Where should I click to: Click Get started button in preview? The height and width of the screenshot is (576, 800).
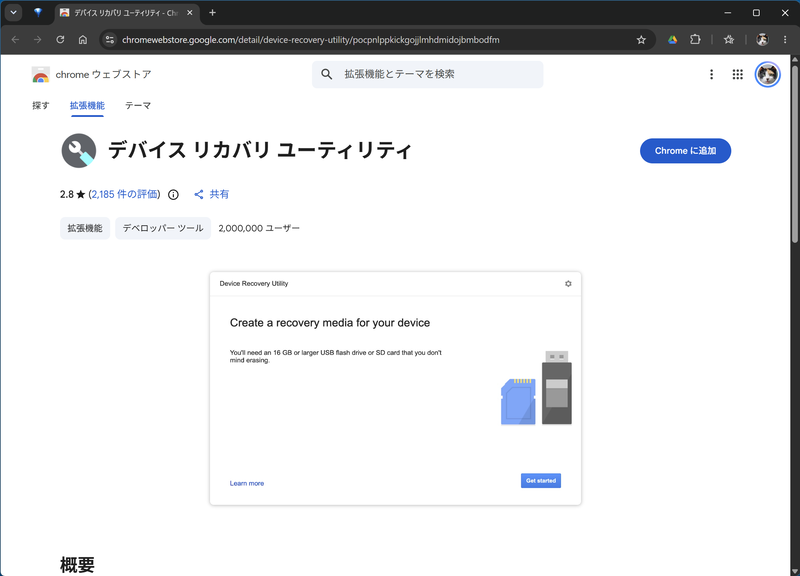(x=541, y=481)
